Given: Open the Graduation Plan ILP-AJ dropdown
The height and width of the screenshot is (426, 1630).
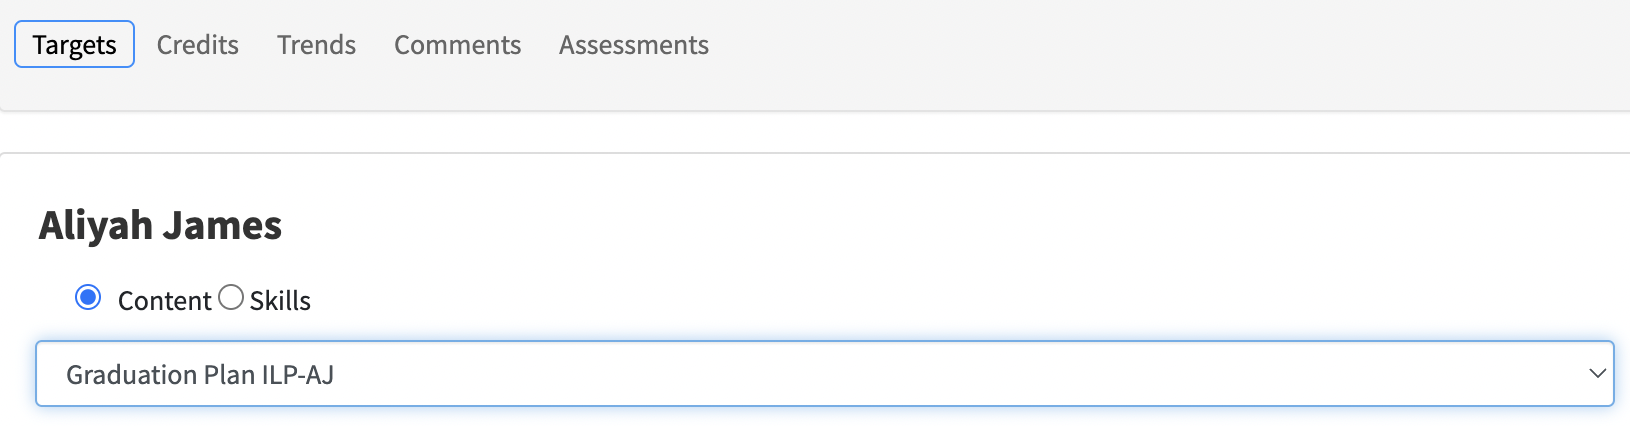Looking at the screenshot, I should point(824,374).
